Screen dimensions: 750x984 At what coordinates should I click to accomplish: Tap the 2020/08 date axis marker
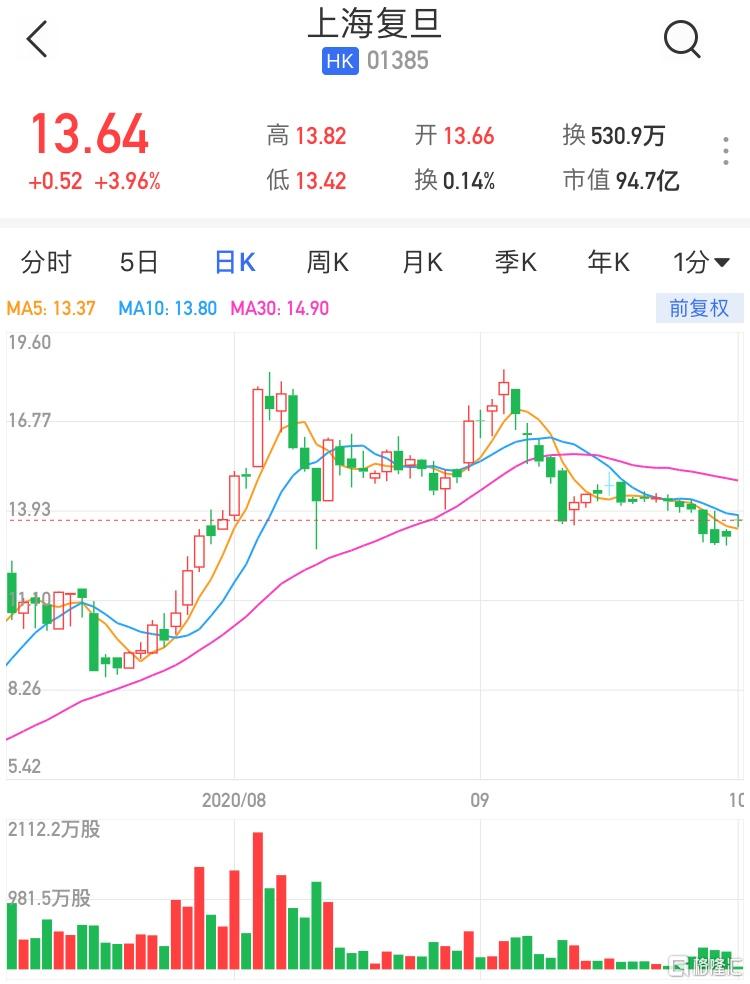point(236,800)
